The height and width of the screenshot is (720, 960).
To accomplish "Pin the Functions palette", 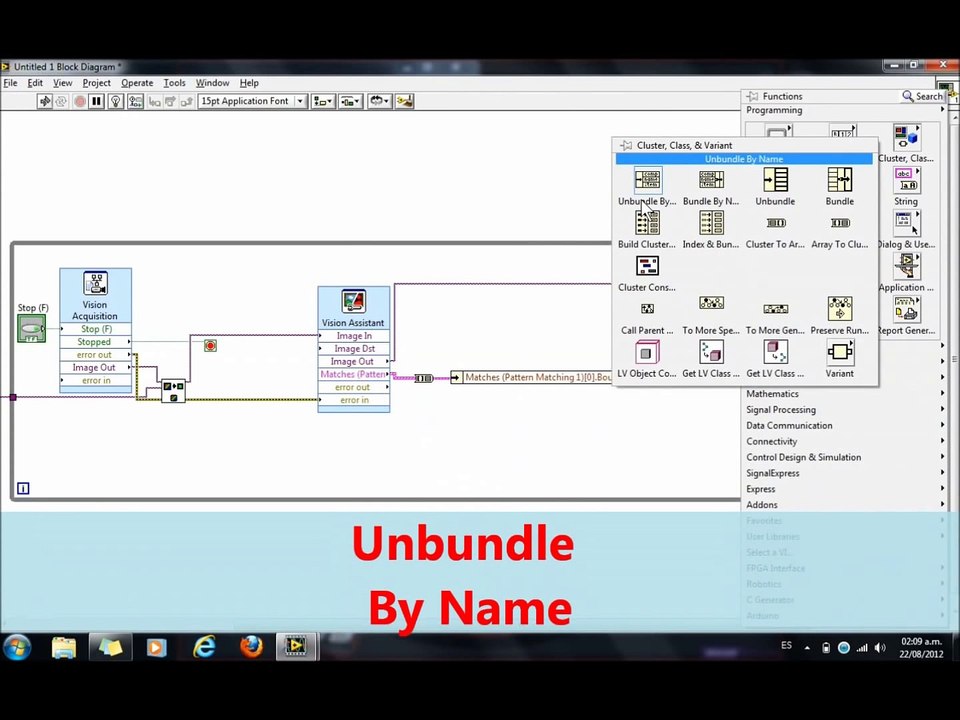I will pyautogui.click(x=752, y=96).
